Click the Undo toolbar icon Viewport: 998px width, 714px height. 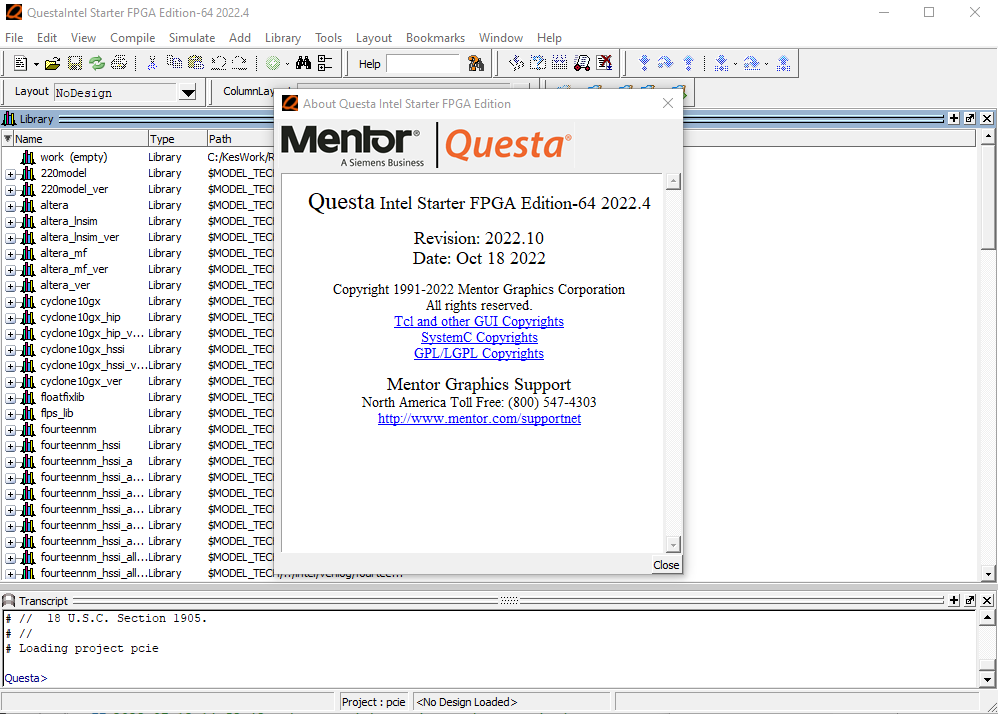coord(218,63)
